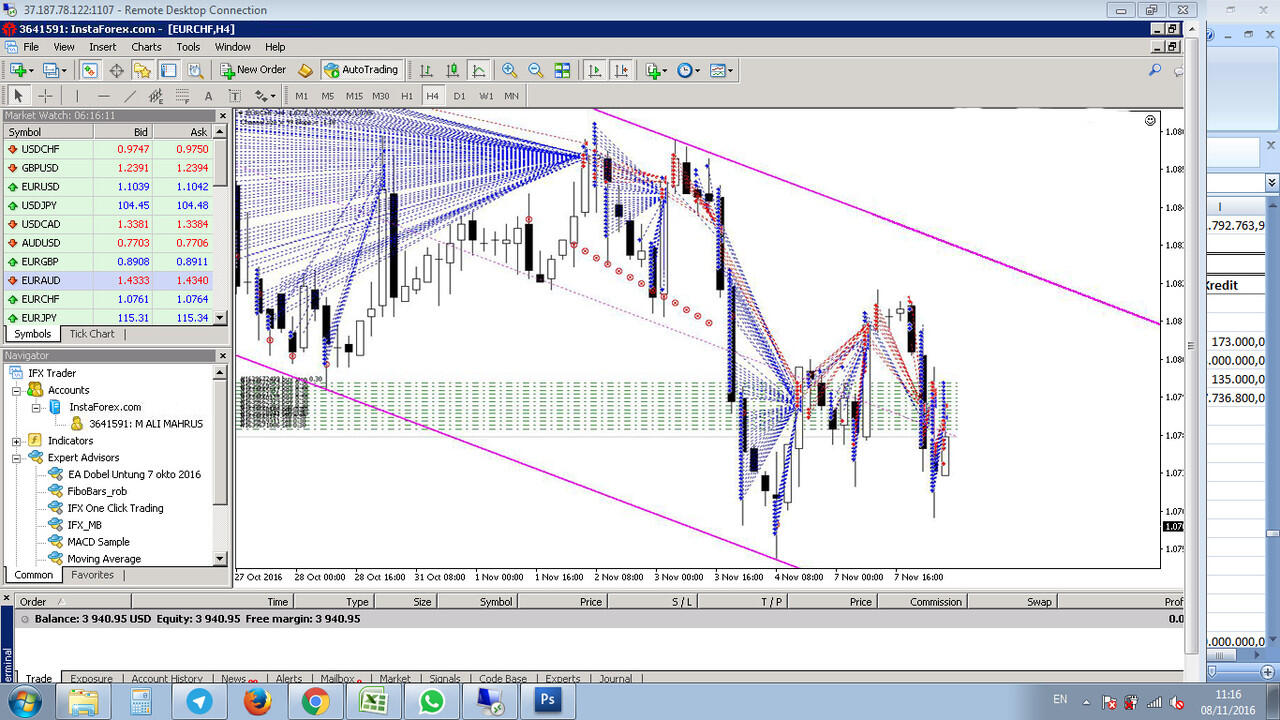Switch chart to line chart icon

[479, 70]
